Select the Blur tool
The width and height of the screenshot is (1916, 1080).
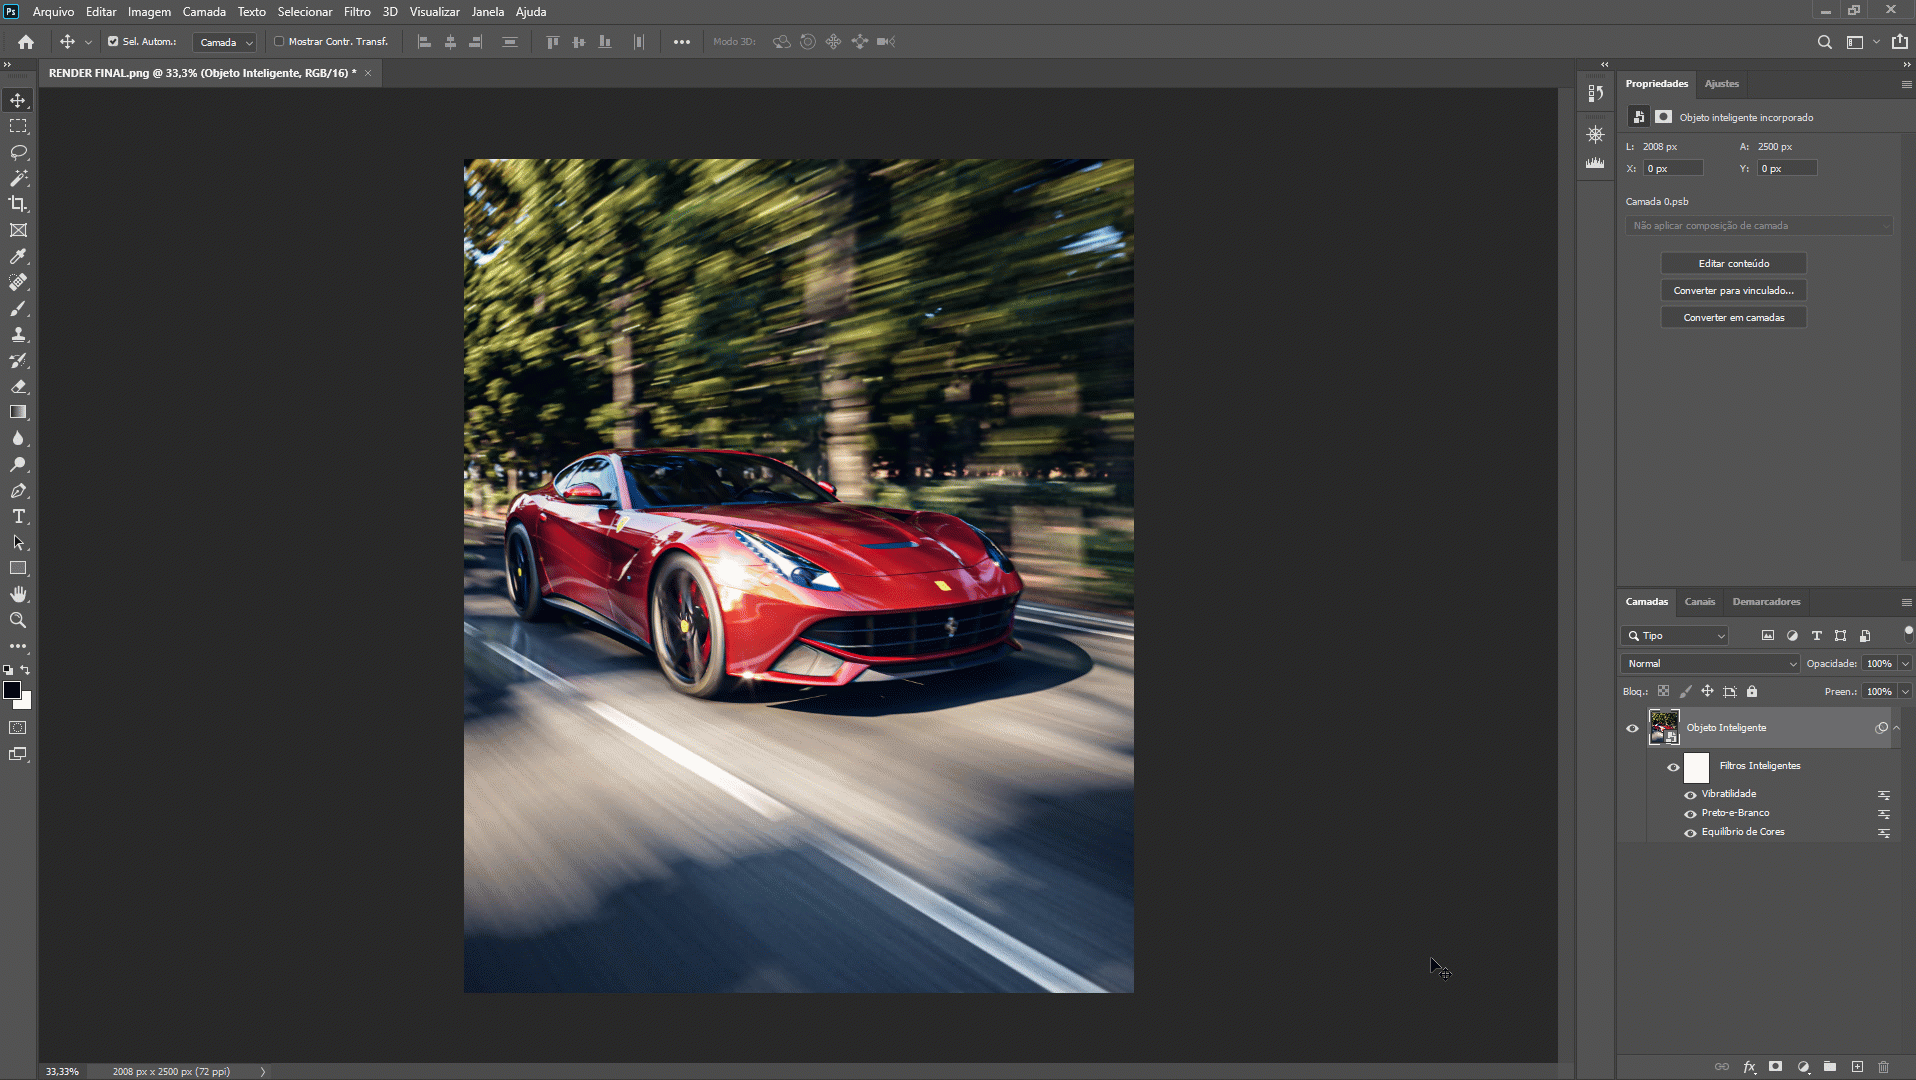pos(18,438)
